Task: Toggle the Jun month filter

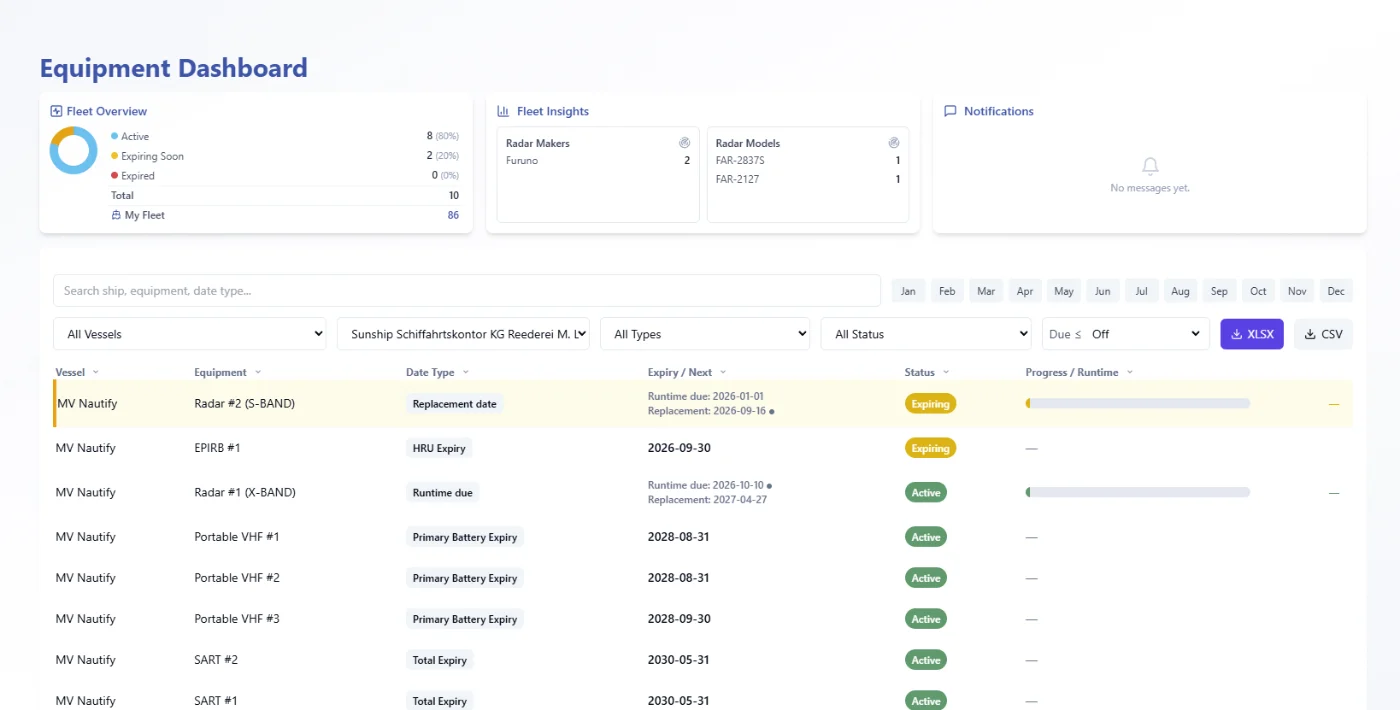Action: coord(1103,291)
